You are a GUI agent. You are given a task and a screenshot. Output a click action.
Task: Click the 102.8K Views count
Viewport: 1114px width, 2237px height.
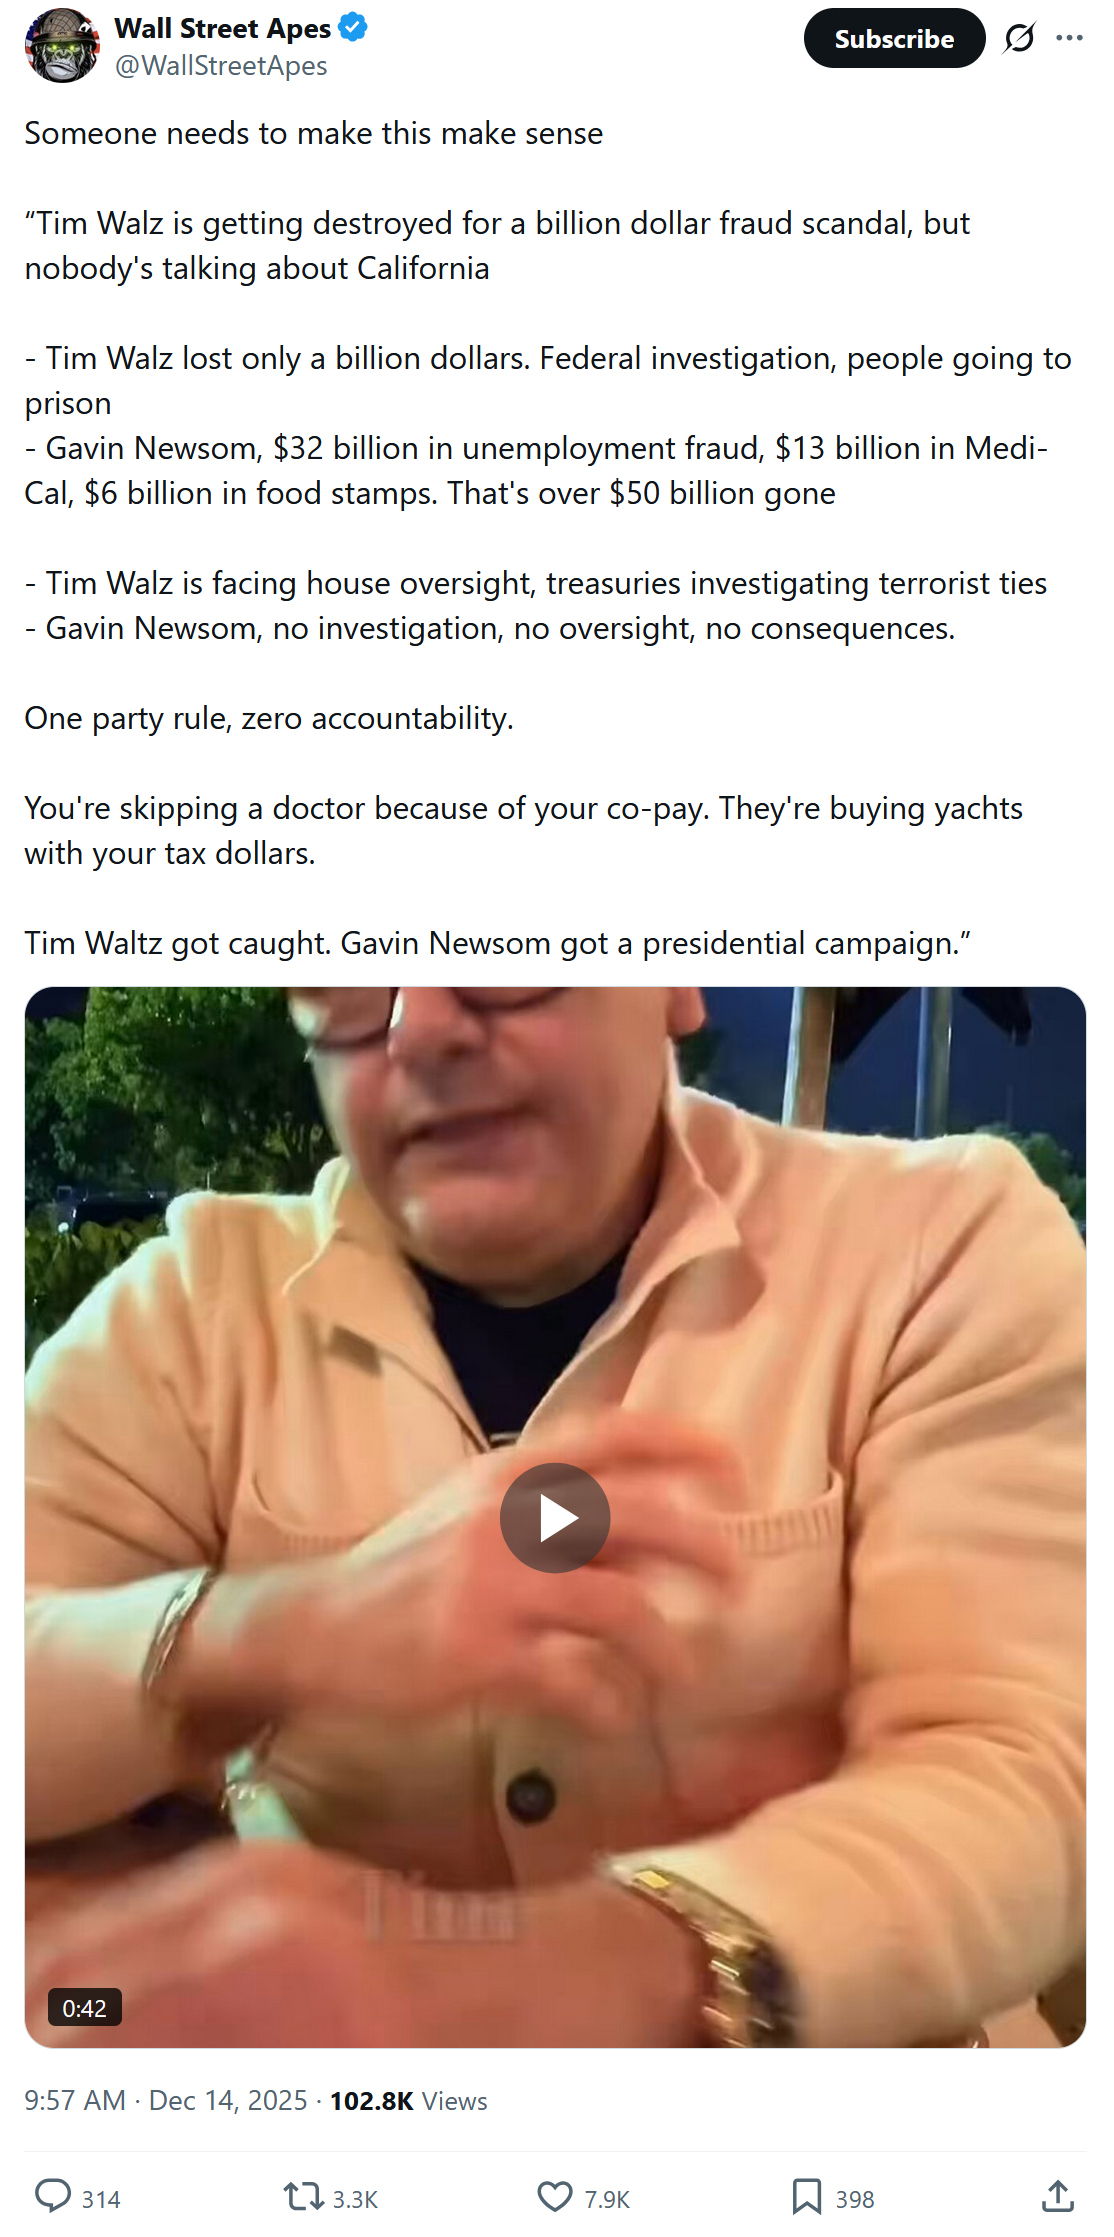click(409, 2100)
